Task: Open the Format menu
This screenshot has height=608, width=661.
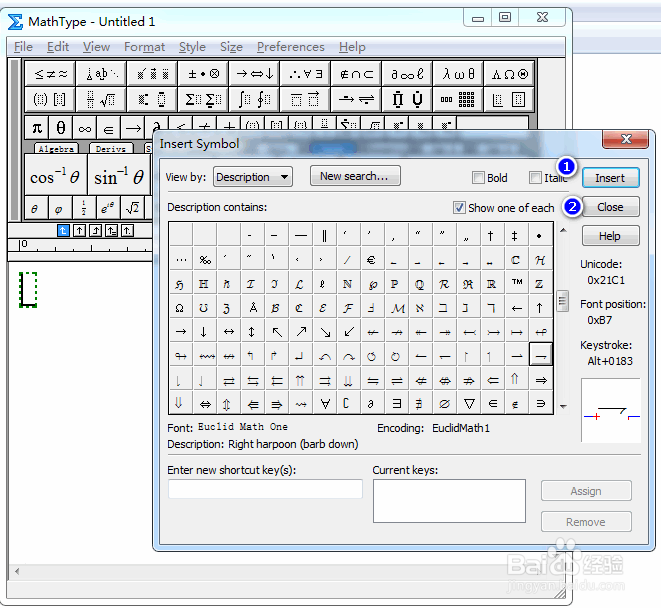Action: (x=144, y=47)
